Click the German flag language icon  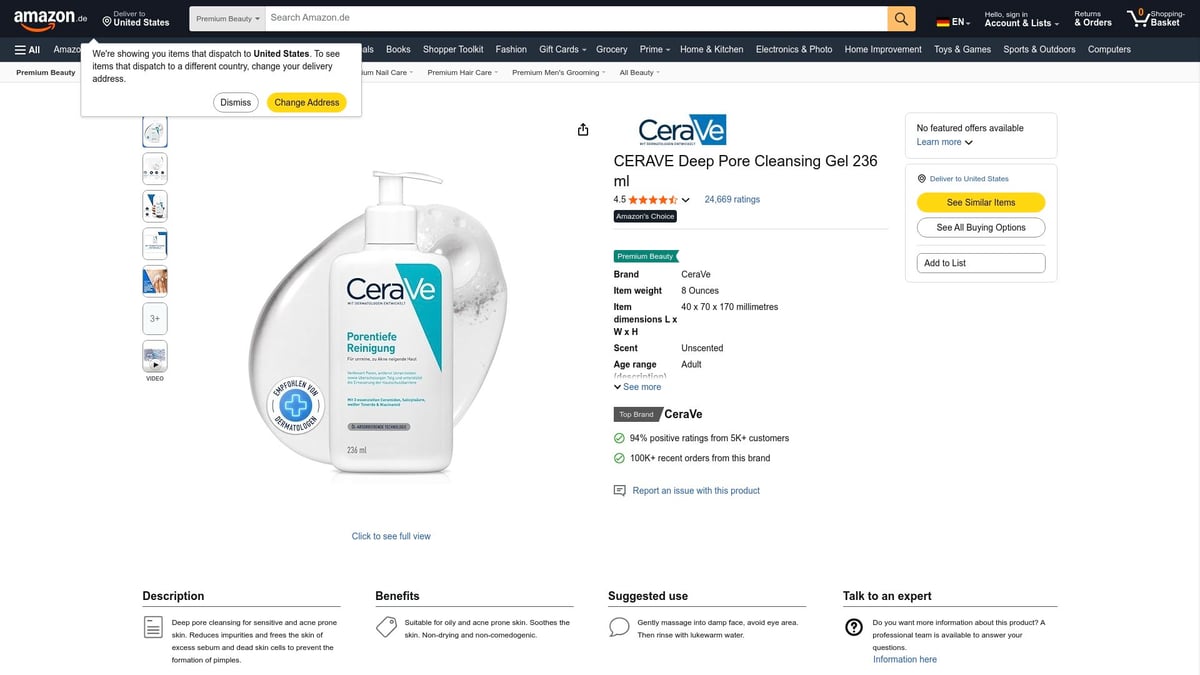[x=941, y=18]
